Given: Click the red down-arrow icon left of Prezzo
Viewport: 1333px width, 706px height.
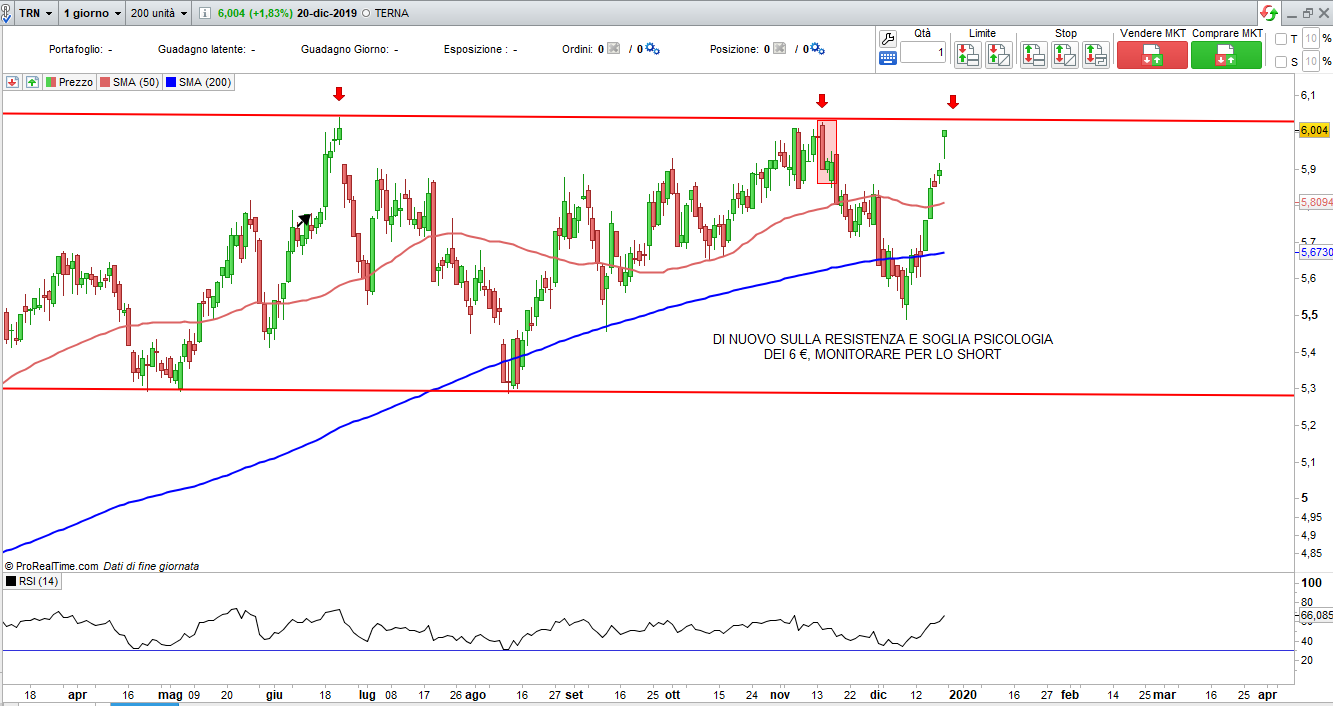Looking at the screenshot, I should click(x=13, y=82).
